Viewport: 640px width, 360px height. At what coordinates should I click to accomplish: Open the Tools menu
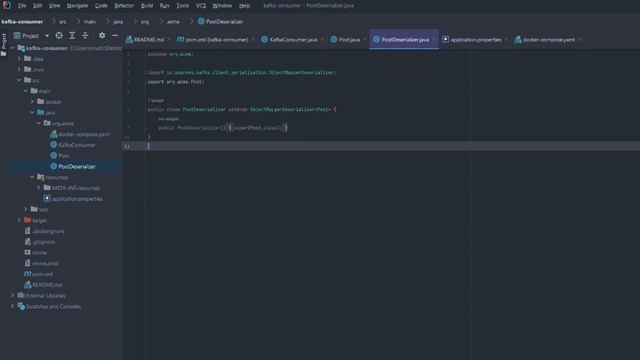point(182,6)
